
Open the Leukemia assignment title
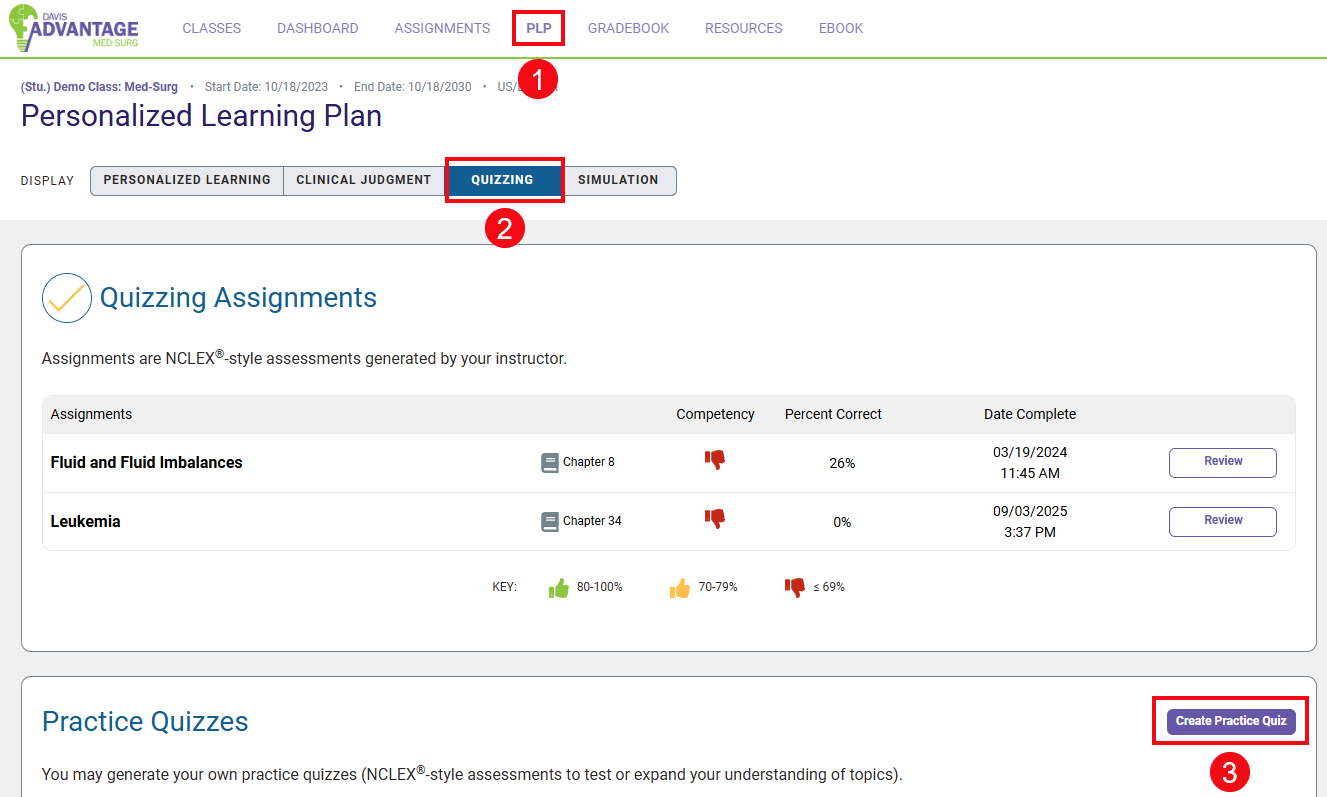pyautogui.click(x=86, y=522)
